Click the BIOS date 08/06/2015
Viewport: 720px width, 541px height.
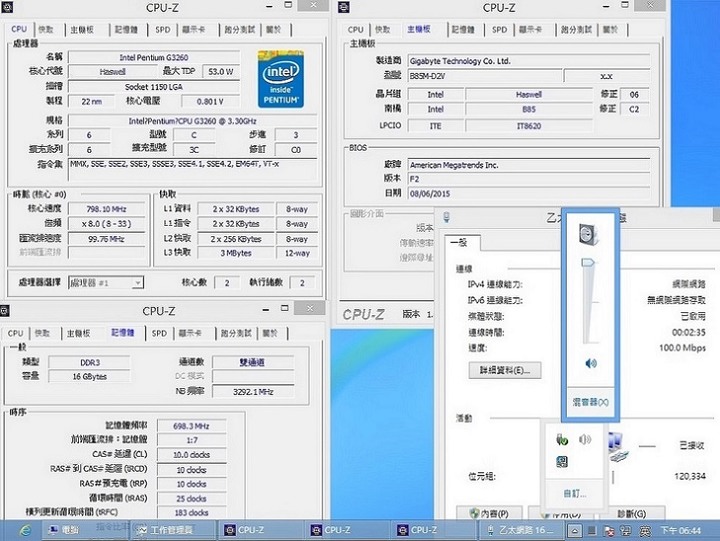(x=529, y=193)
